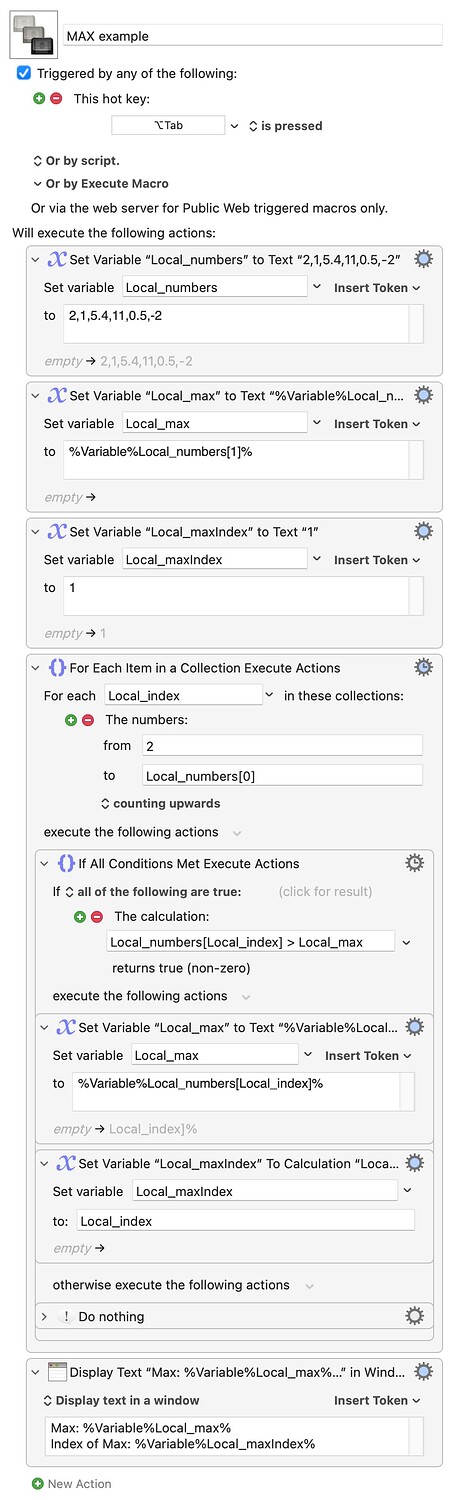Toggle 'Triggered by any of the following' checkbox
Viewport: 453px width, 1500px height.
24,73
